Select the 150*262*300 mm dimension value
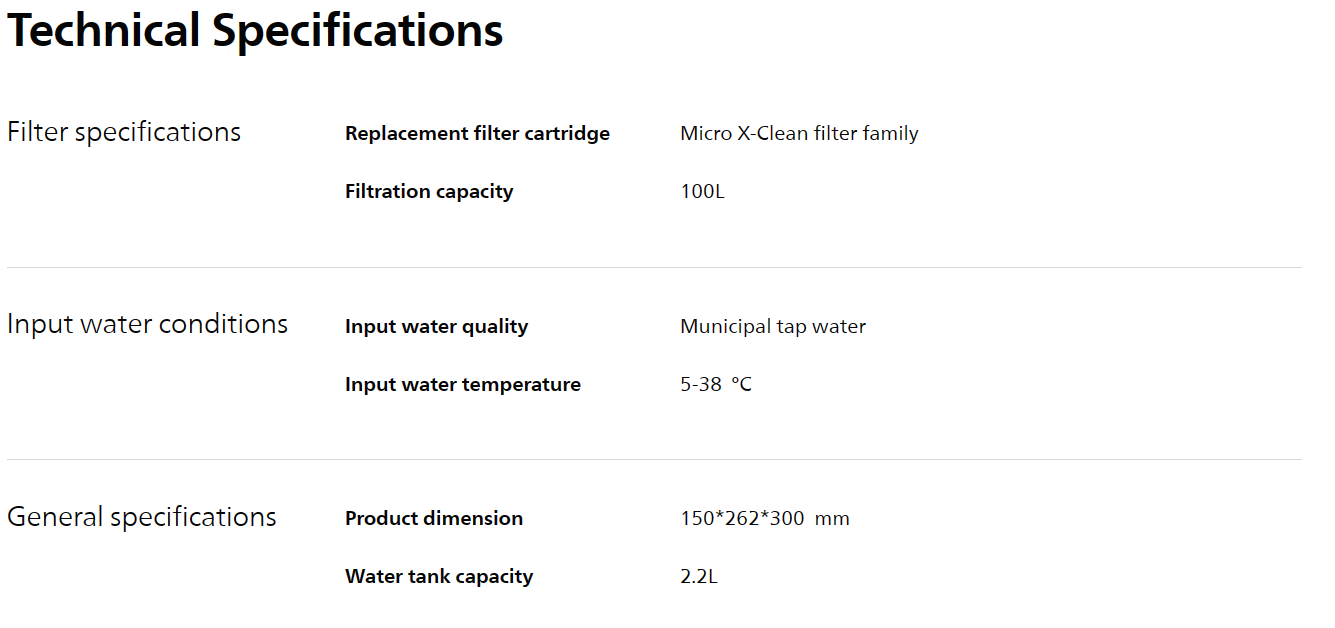This screenshot has width=1335, height=628. (765, 518)
